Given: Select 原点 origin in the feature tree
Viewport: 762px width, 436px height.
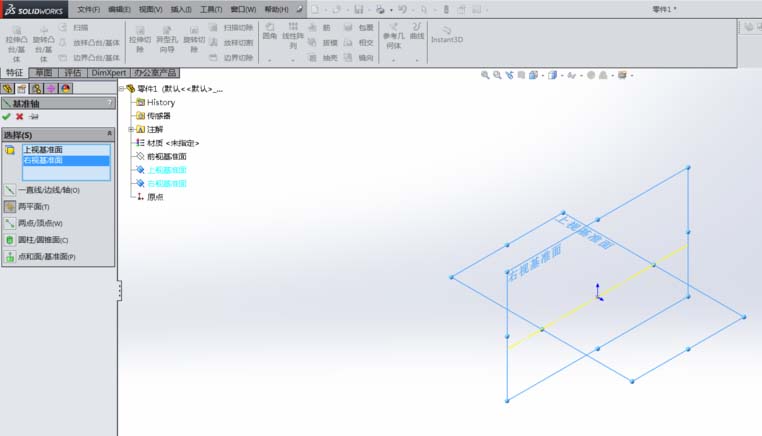Looking at the screenshot, I should (x=155, y=197).
